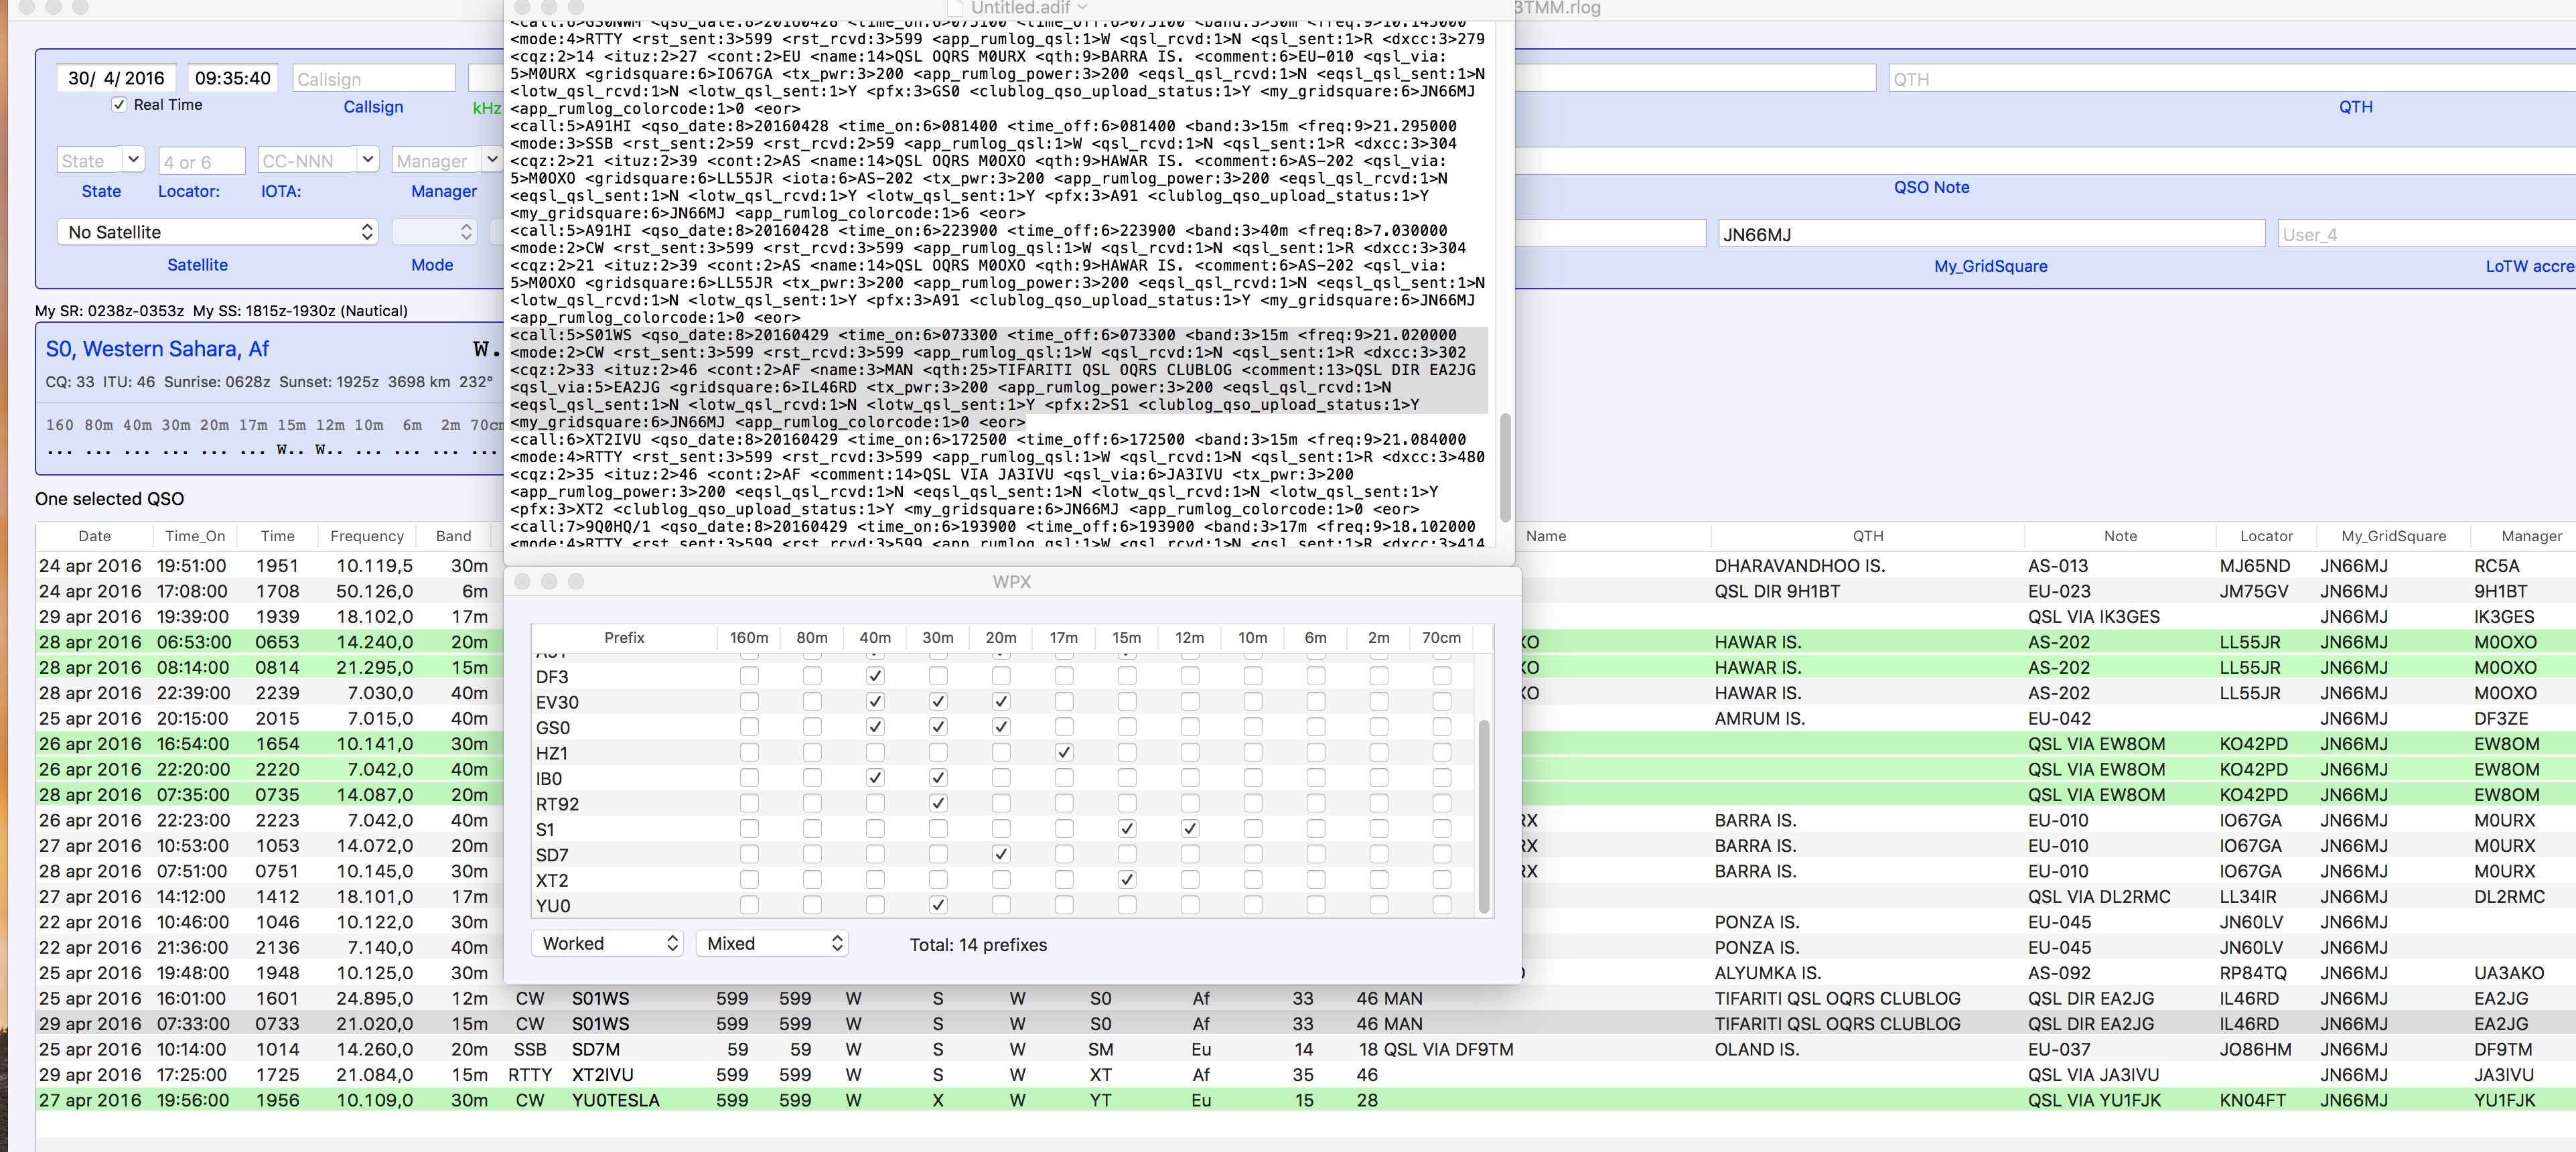2576x1152 pixels.
Task: Toggle XT2 15m checkbox in WPX window
Action: coord(1127,879)
